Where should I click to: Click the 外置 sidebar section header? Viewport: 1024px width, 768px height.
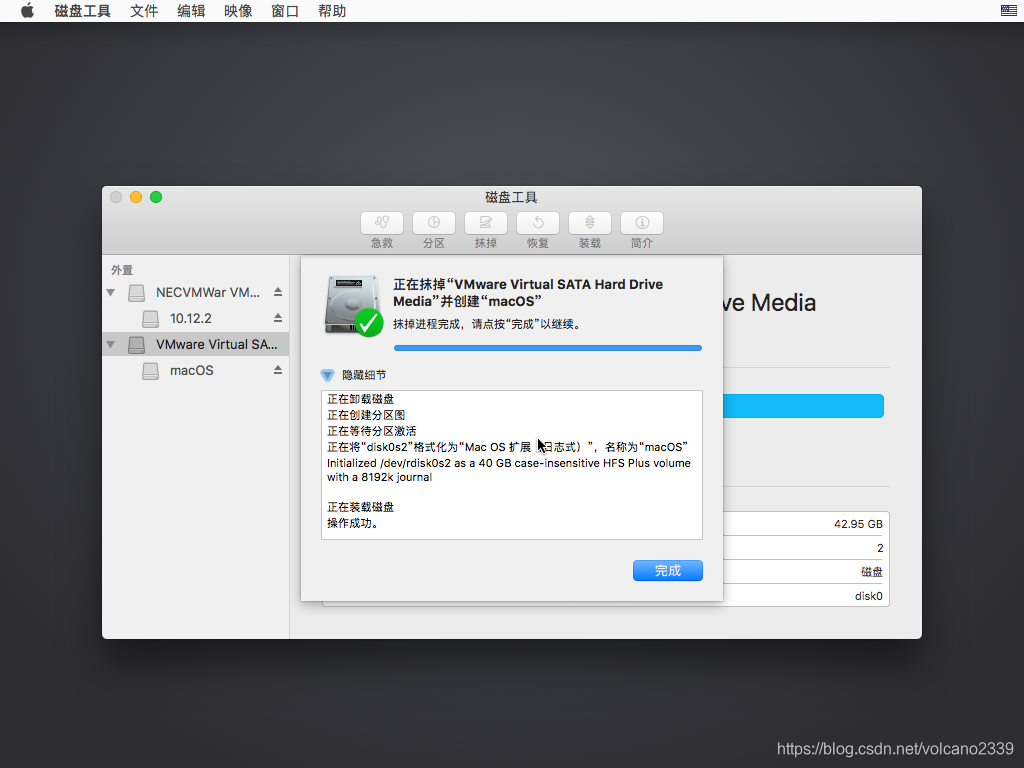click(x=121, y=270)
